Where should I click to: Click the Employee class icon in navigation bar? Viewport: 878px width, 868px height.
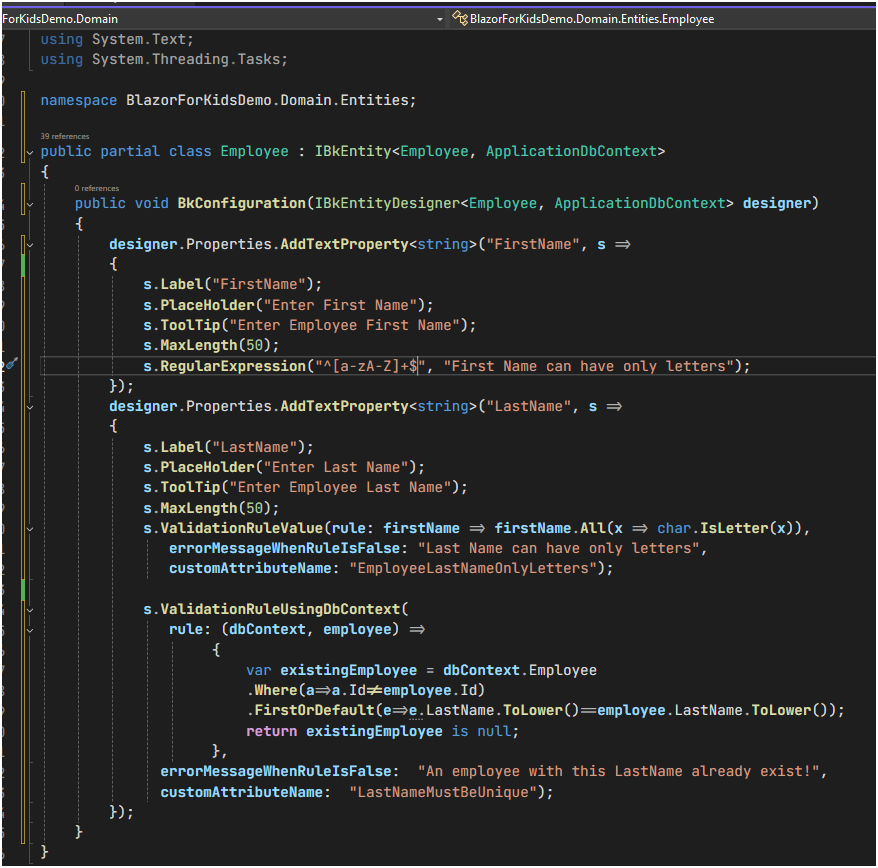[x=460, y=18]
